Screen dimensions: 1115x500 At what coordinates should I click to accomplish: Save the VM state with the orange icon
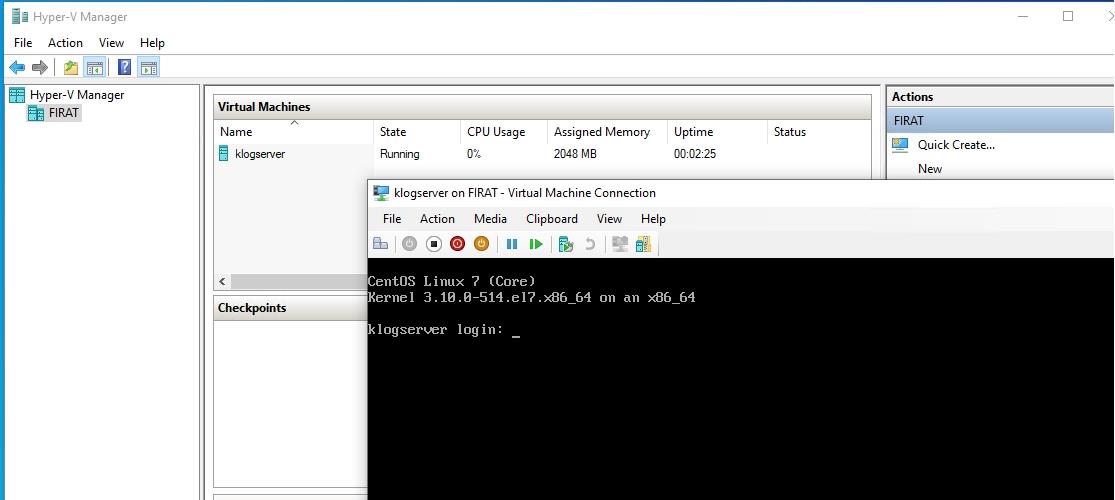click(481, 244)
